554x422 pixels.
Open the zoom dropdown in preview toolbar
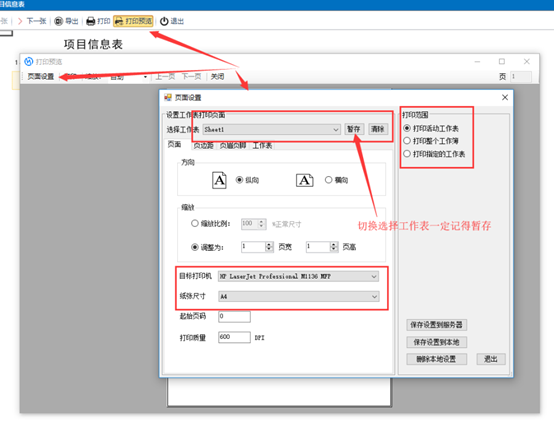[145, 77]
